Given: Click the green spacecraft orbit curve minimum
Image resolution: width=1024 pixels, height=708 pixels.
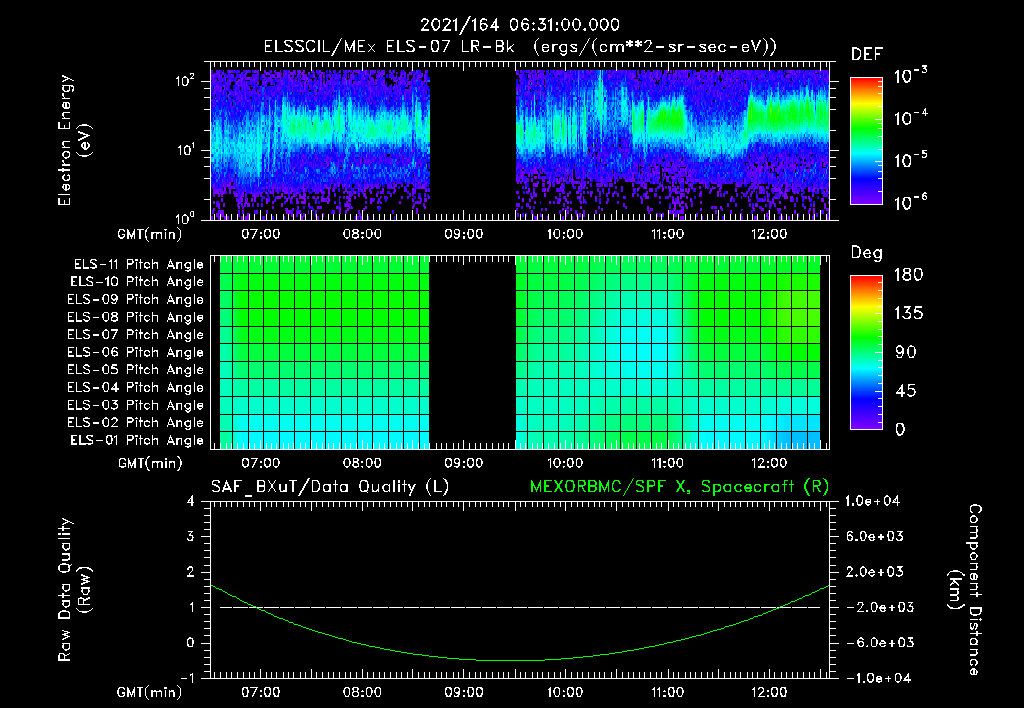Looking at the screenshot, I should point(511,660).
